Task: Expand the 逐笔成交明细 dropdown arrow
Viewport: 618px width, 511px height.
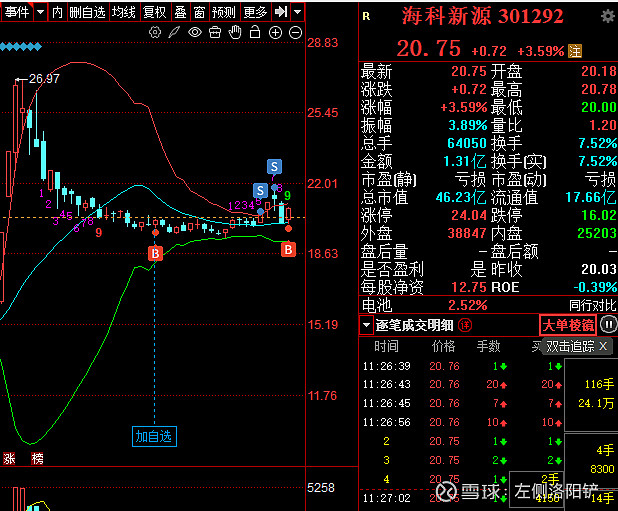Action: click(x=366, y=325)
